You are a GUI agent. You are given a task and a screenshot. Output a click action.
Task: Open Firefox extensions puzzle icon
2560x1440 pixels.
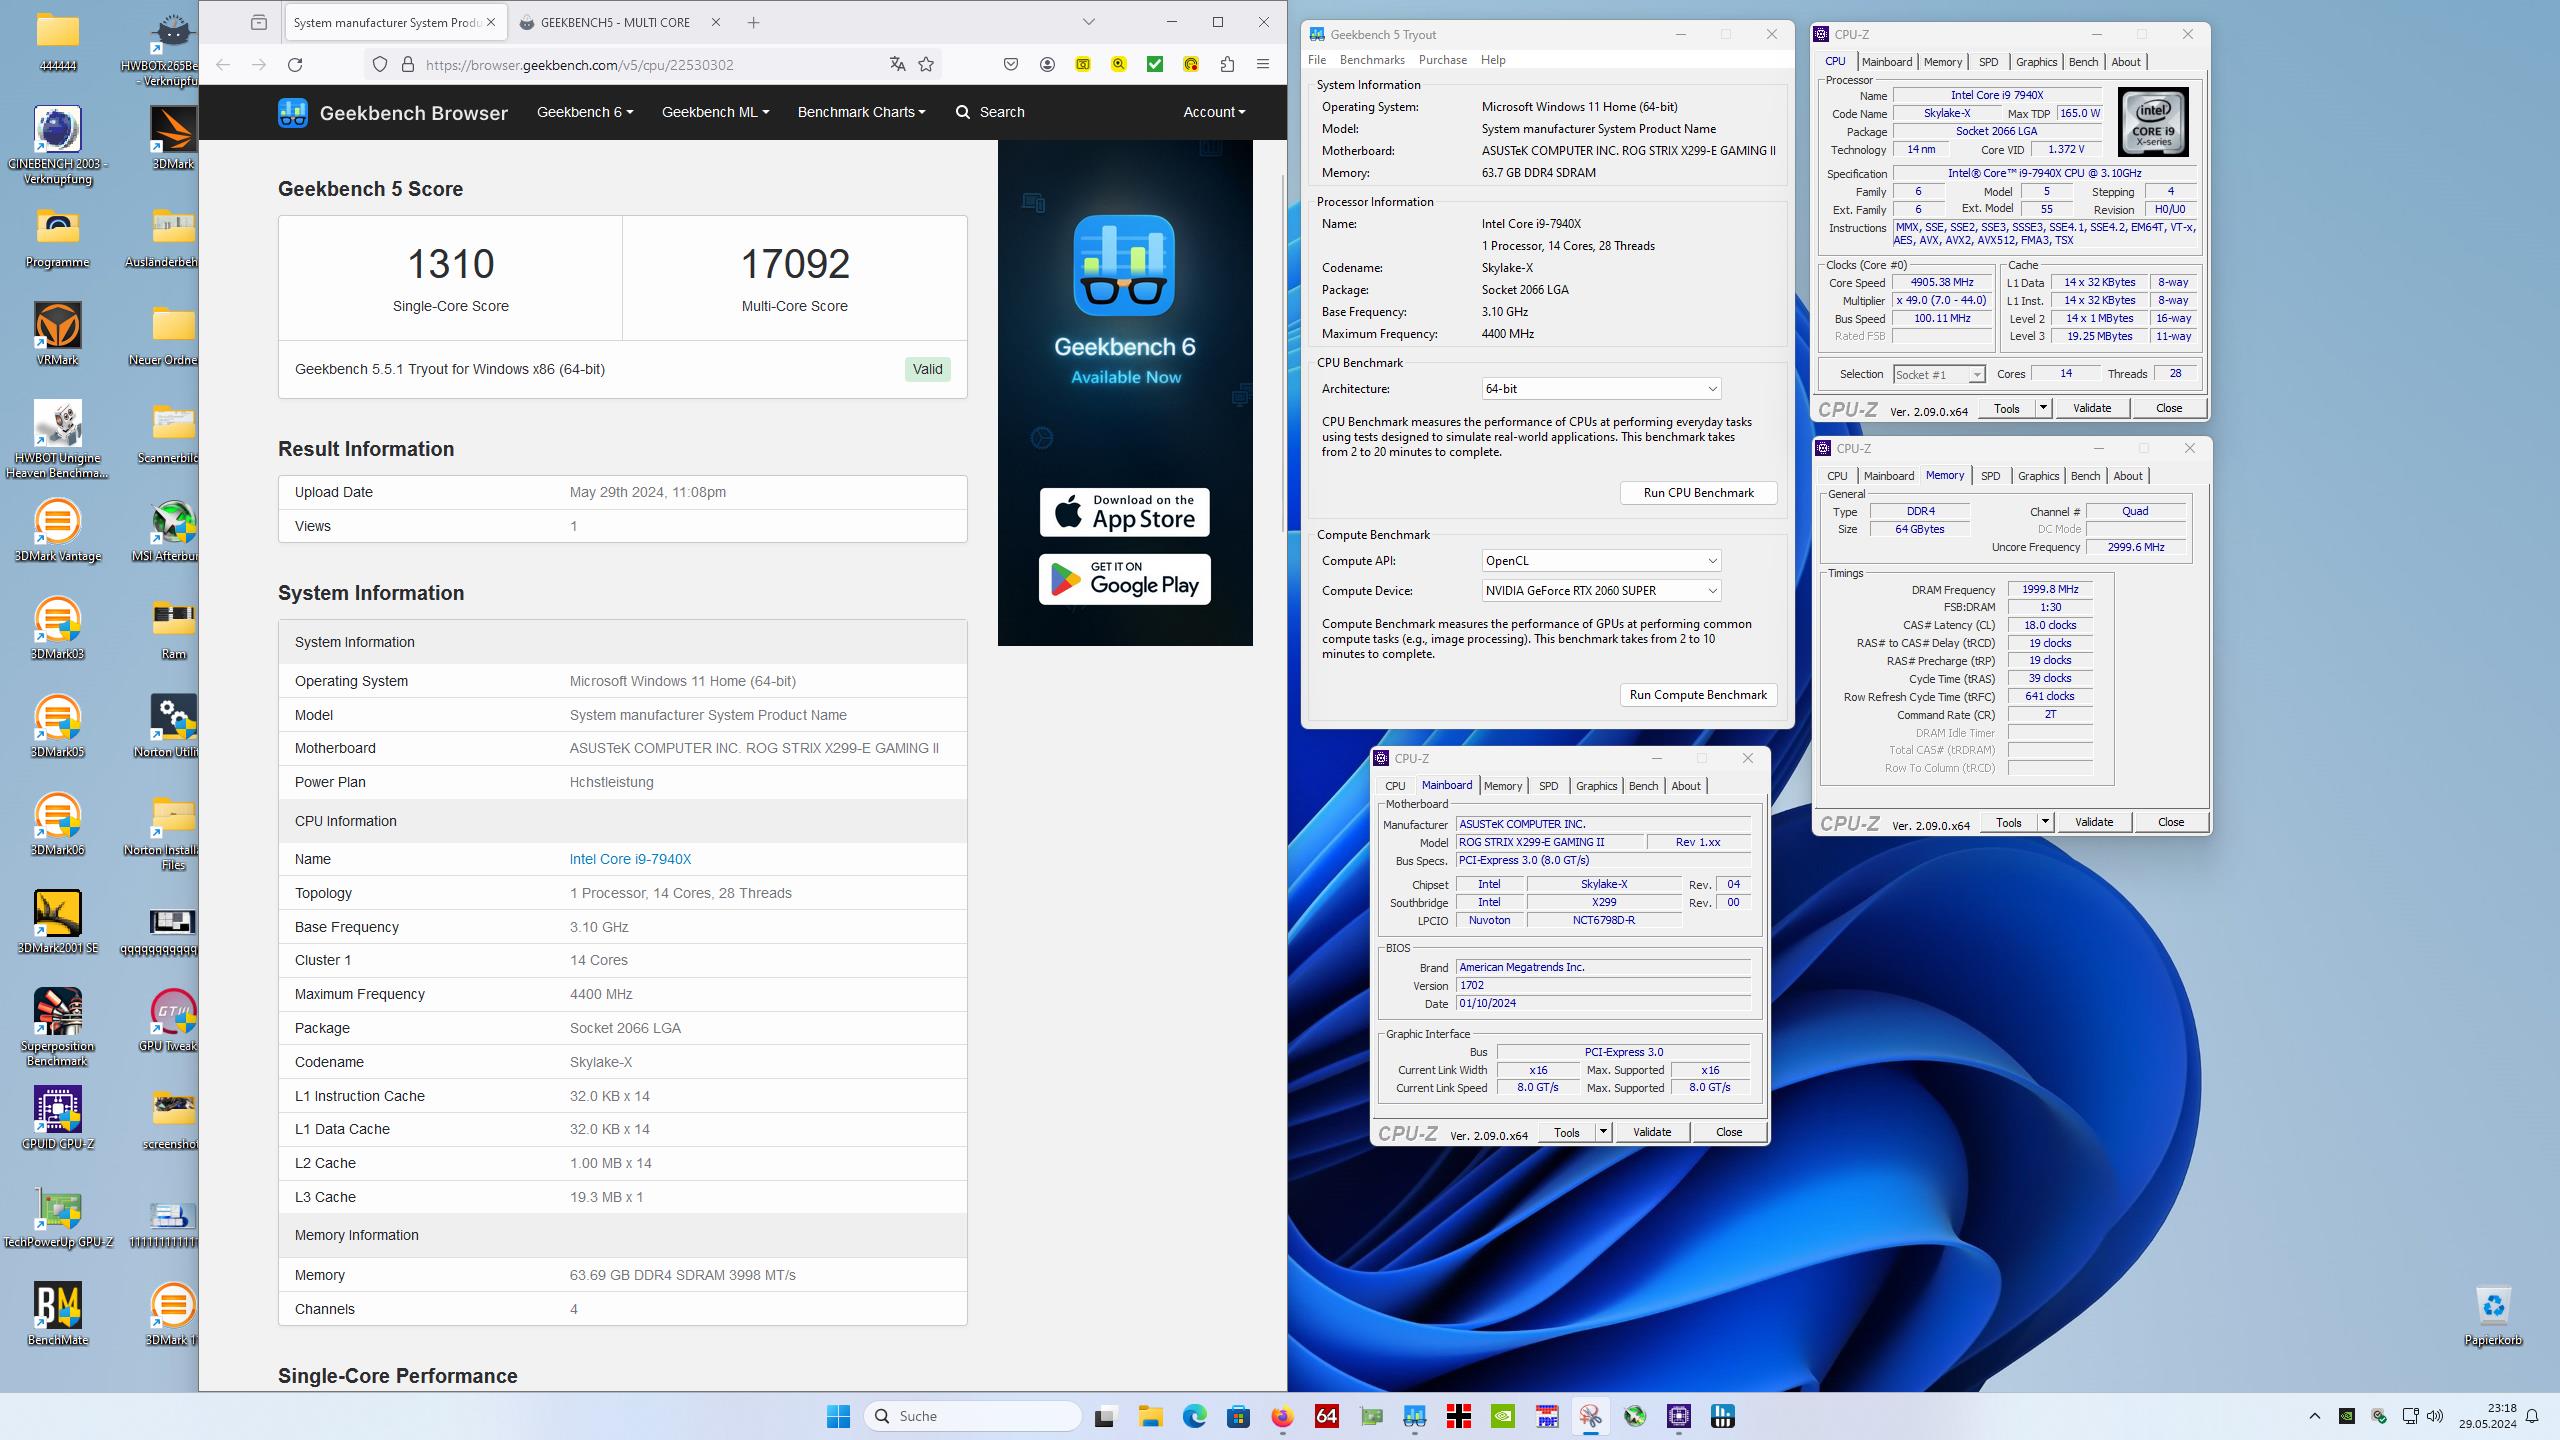pyautogui.click(x=1227, y=65)
